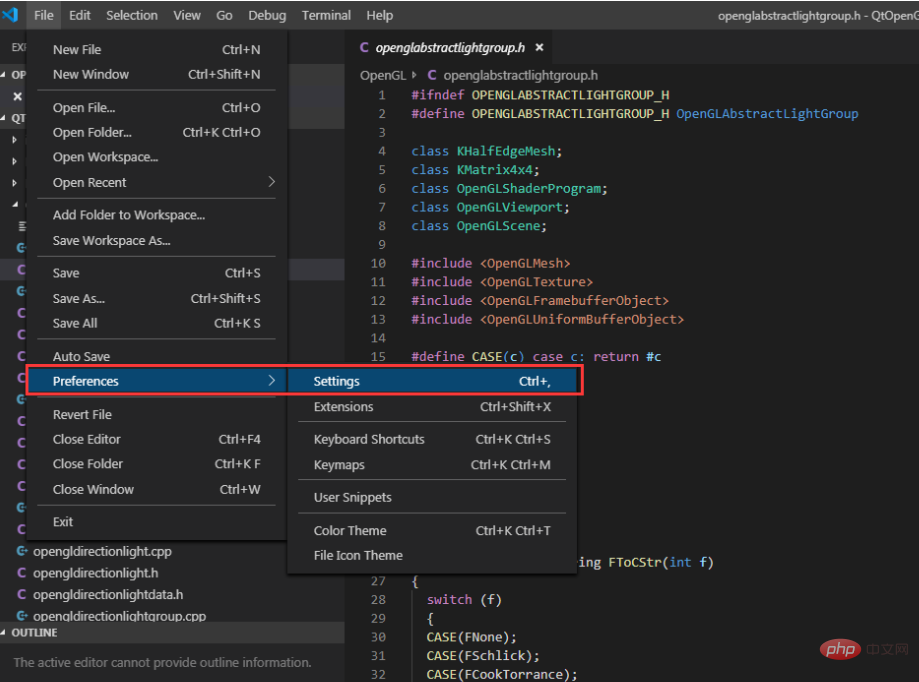Click KHalfEdgeMesh class name in code

(x=506, y=151)
